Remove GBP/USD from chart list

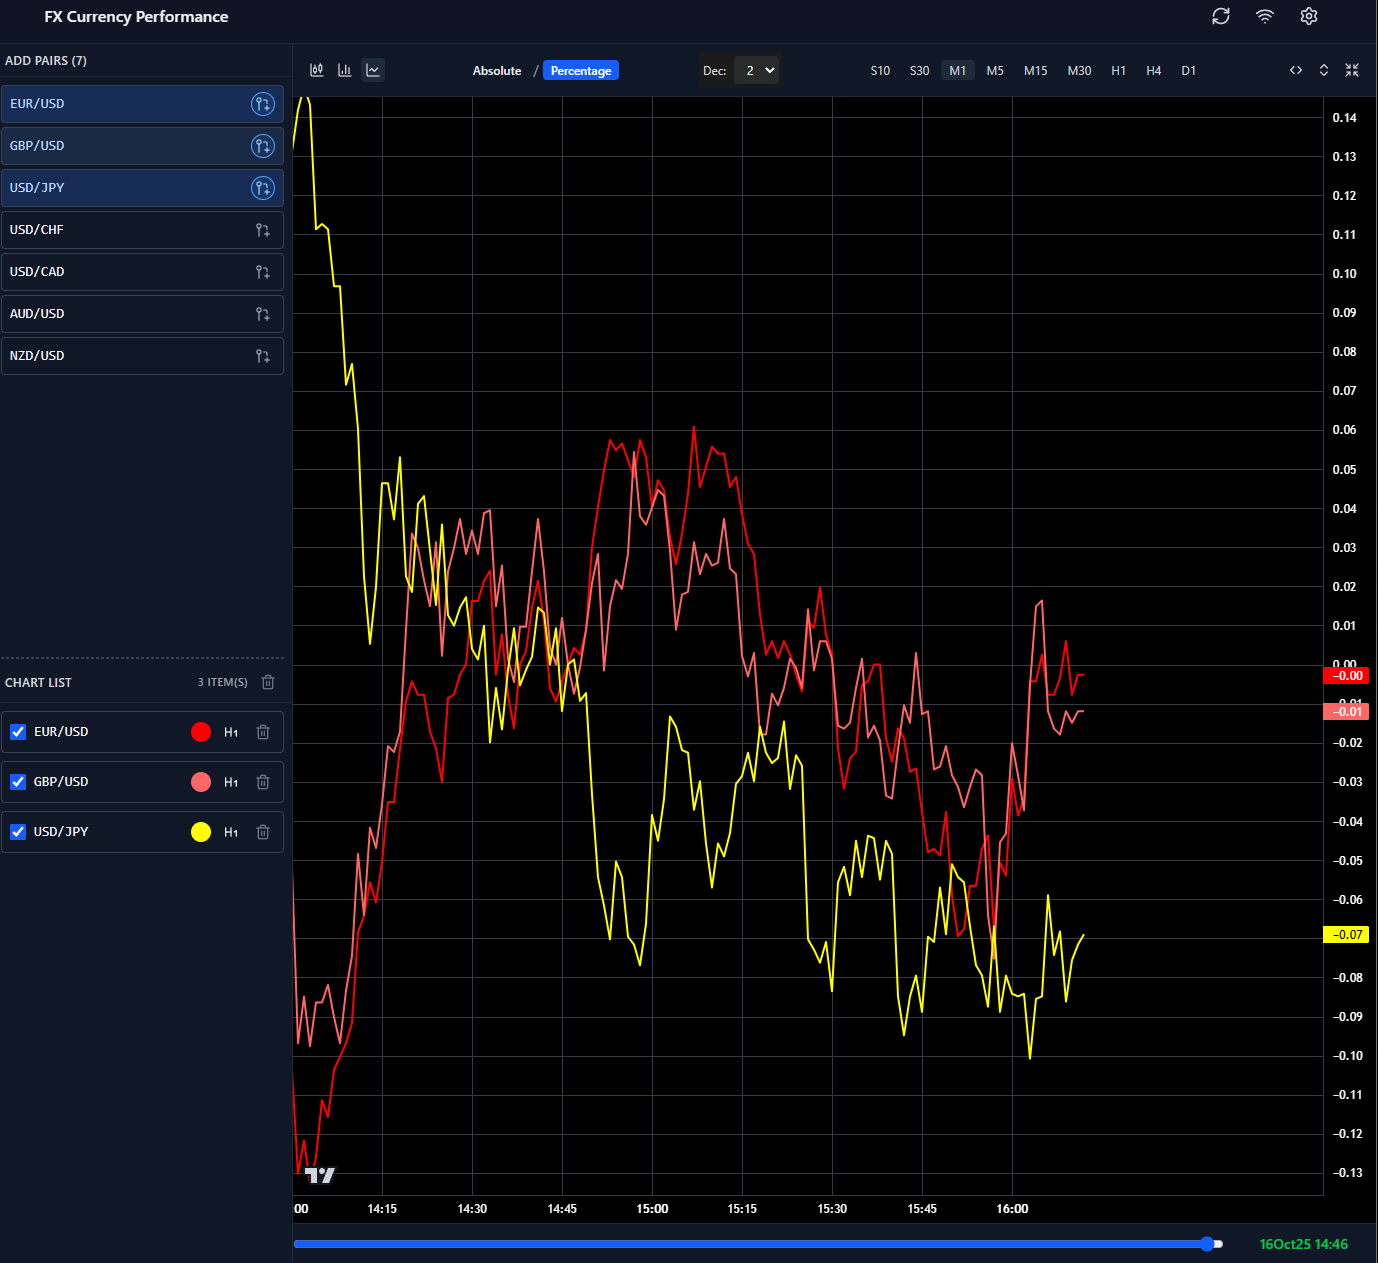click(263, 782)
